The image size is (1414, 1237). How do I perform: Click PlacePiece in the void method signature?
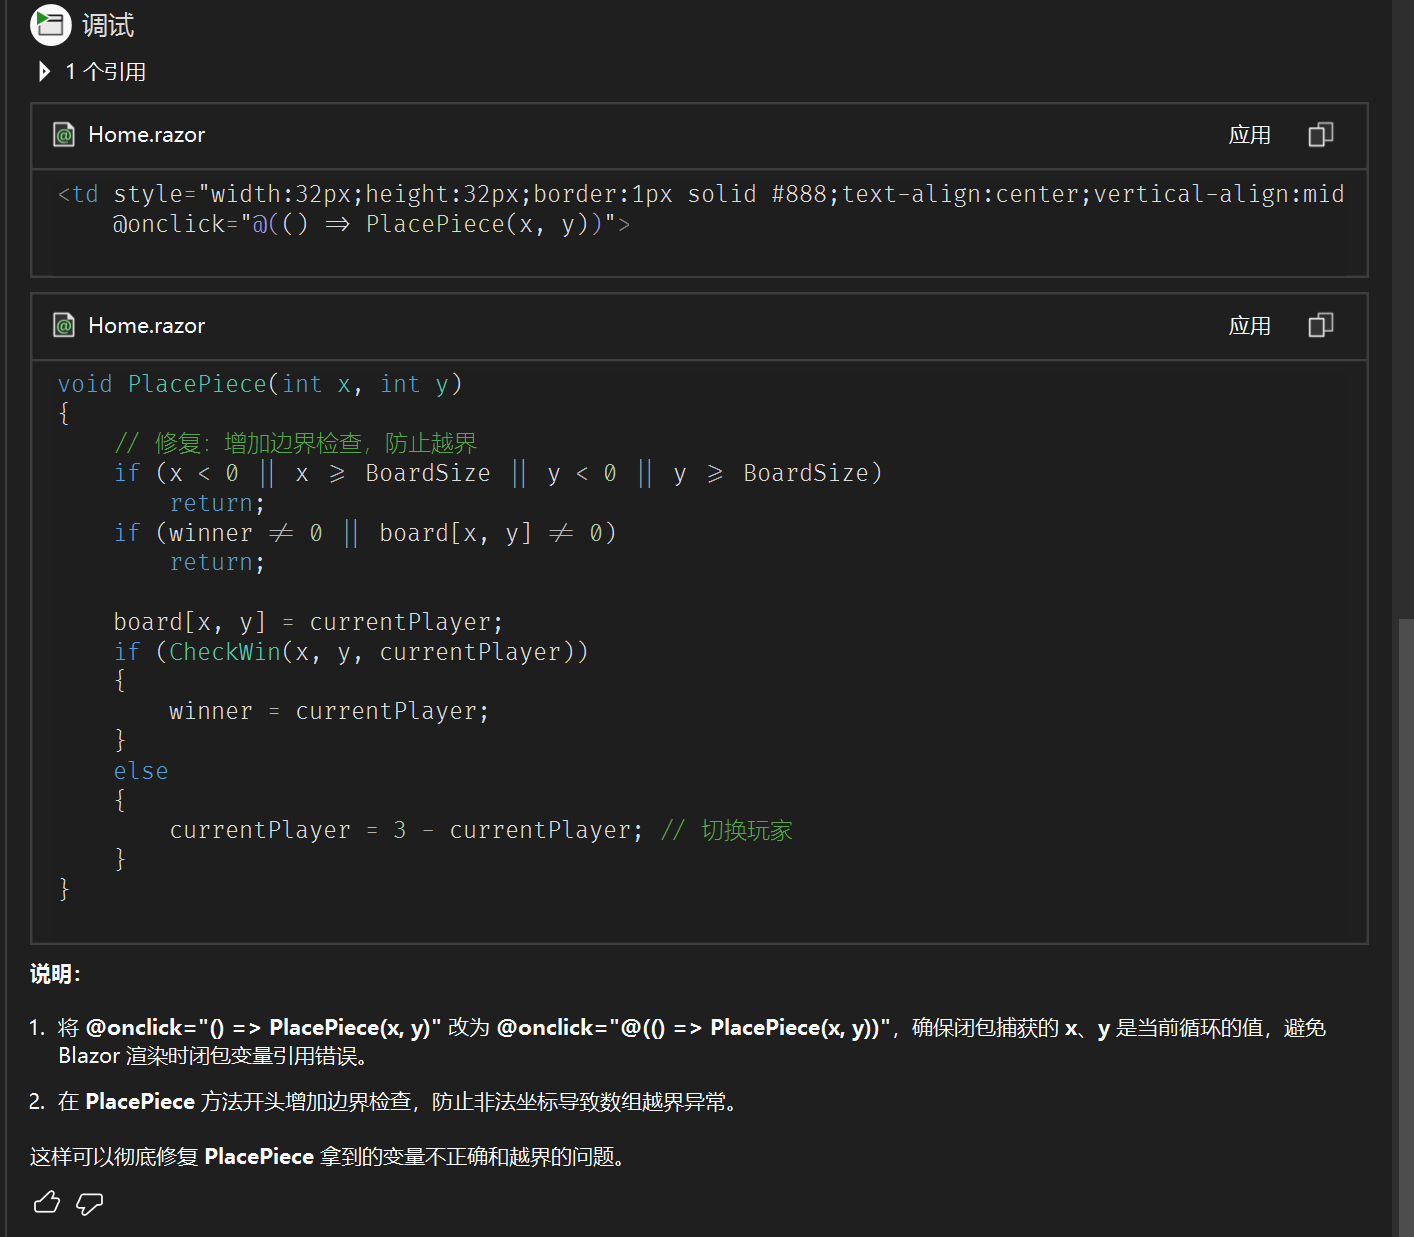click(197, 384)
